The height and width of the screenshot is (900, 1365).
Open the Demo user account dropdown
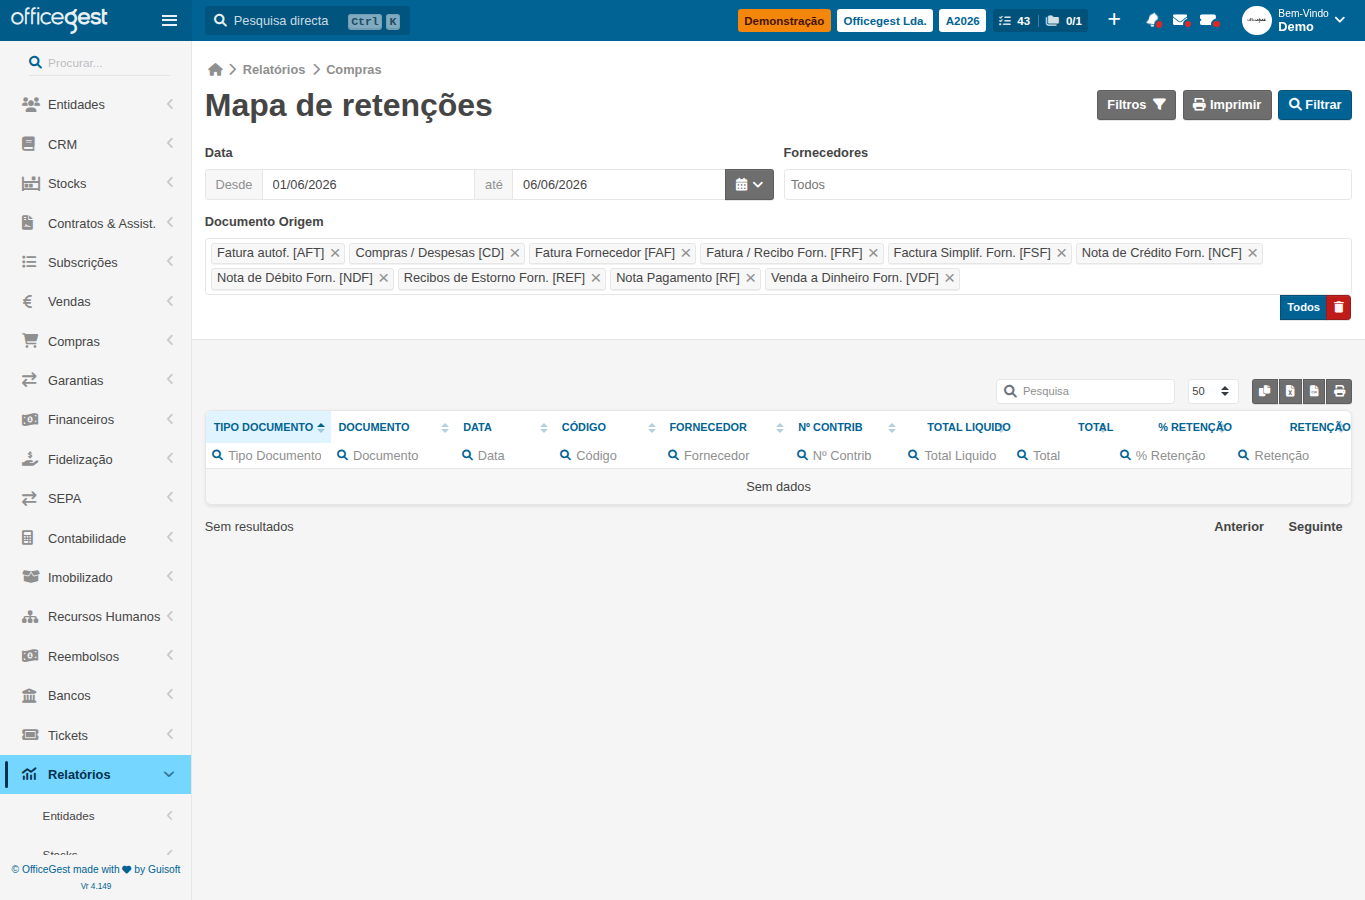tap(1295, 20)
